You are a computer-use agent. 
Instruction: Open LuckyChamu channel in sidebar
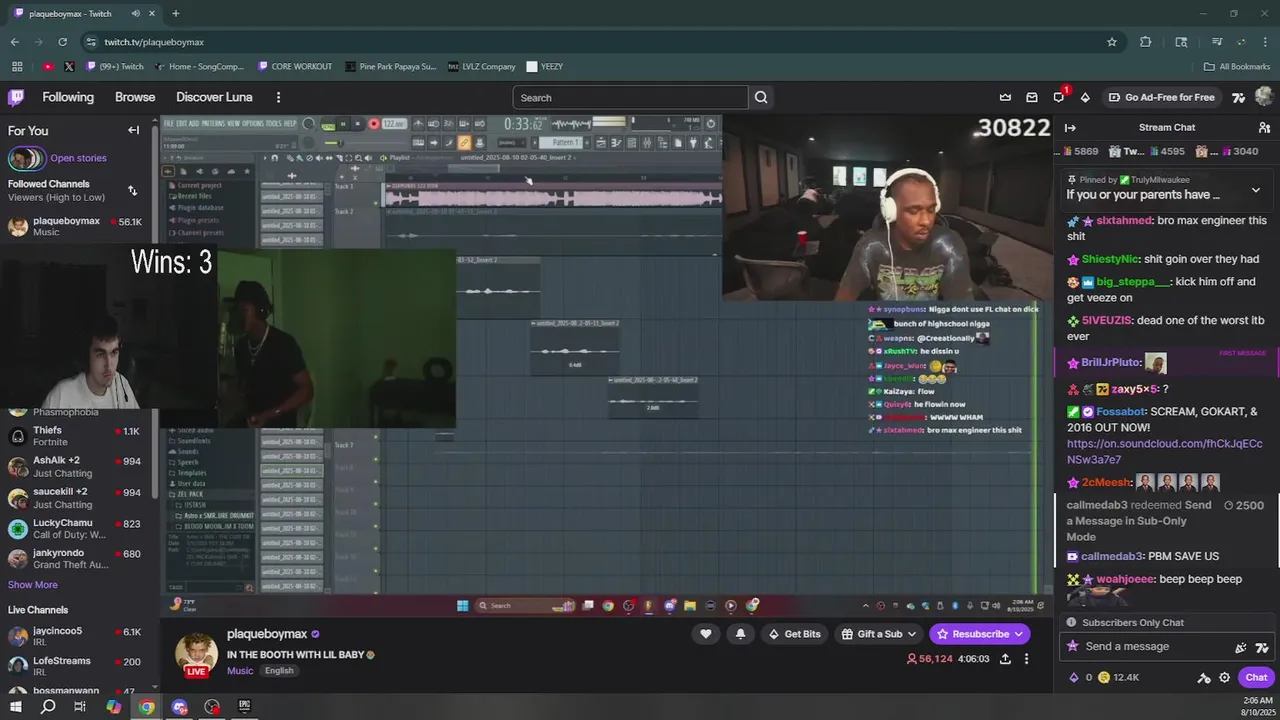[75, 529]
